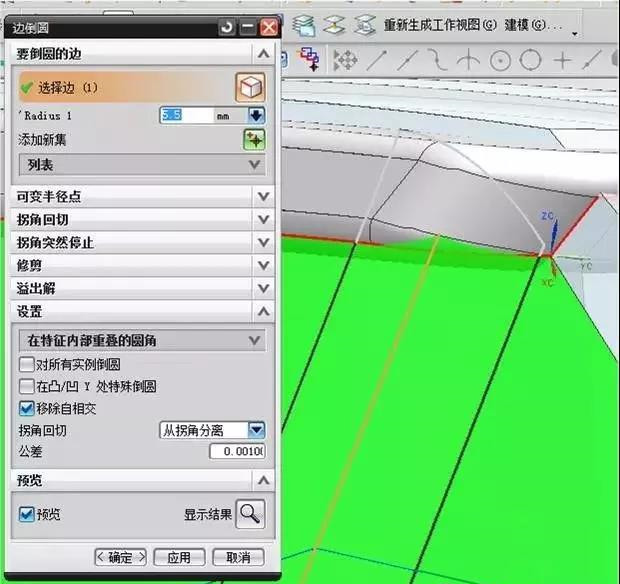This screenshot has width=620, height=584.
Task: Expand the list section
Action: 255,164
